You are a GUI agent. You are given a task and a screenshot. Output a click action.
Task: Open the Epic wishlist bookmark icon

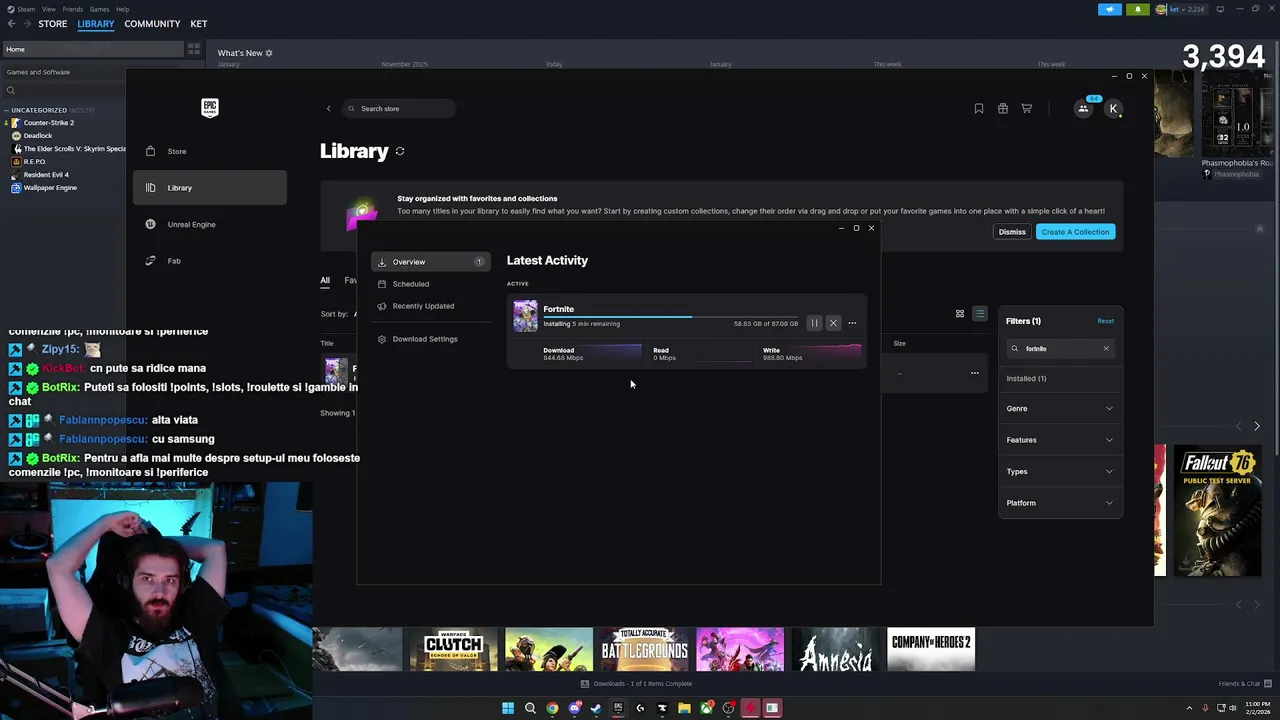[x=979, y=108]
